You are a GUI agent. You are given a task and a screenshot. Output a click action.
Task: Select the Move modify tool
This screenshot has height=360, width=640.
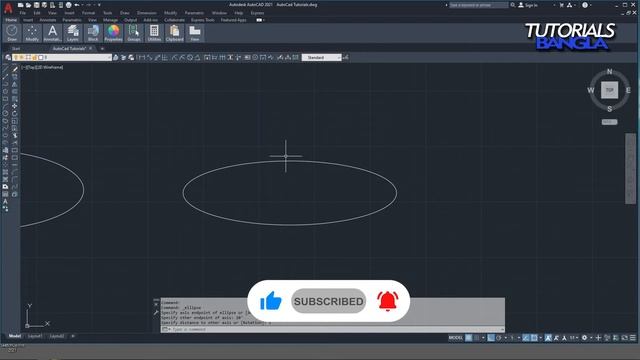(x=15, y=106)
